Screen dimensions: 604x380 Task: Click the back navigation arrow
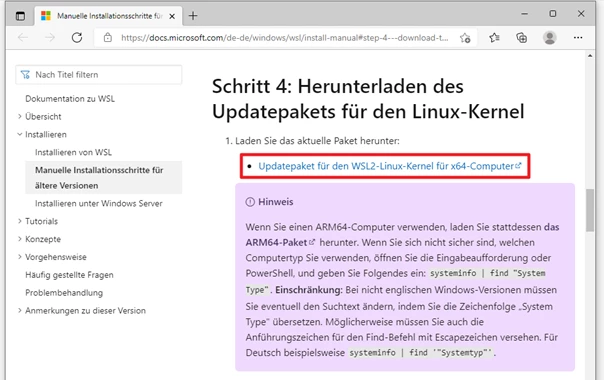tap(23, 37)
